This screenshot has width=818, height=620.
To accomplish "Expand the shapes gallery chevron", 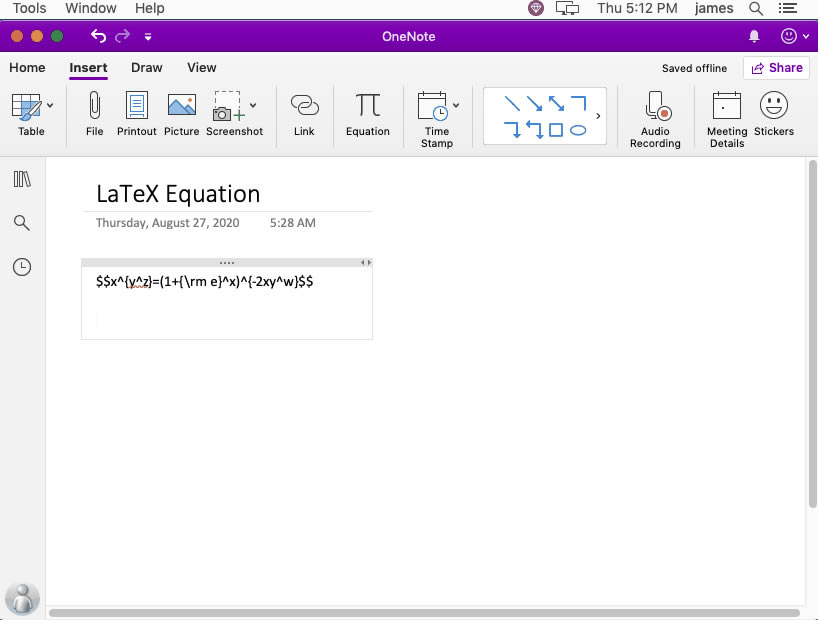I will click(598, 115).
